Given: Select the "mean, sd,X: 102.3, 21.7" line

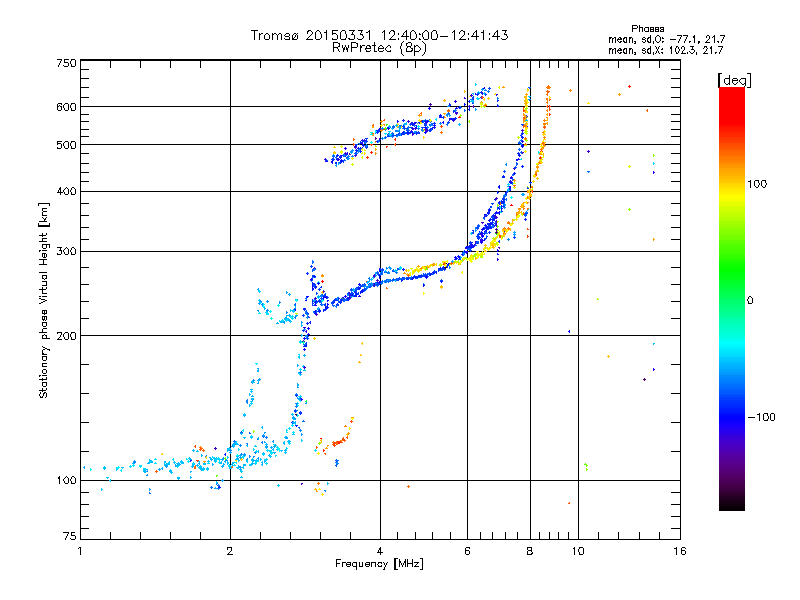Looking at the screenshot, I should click(x=665, y=50).
